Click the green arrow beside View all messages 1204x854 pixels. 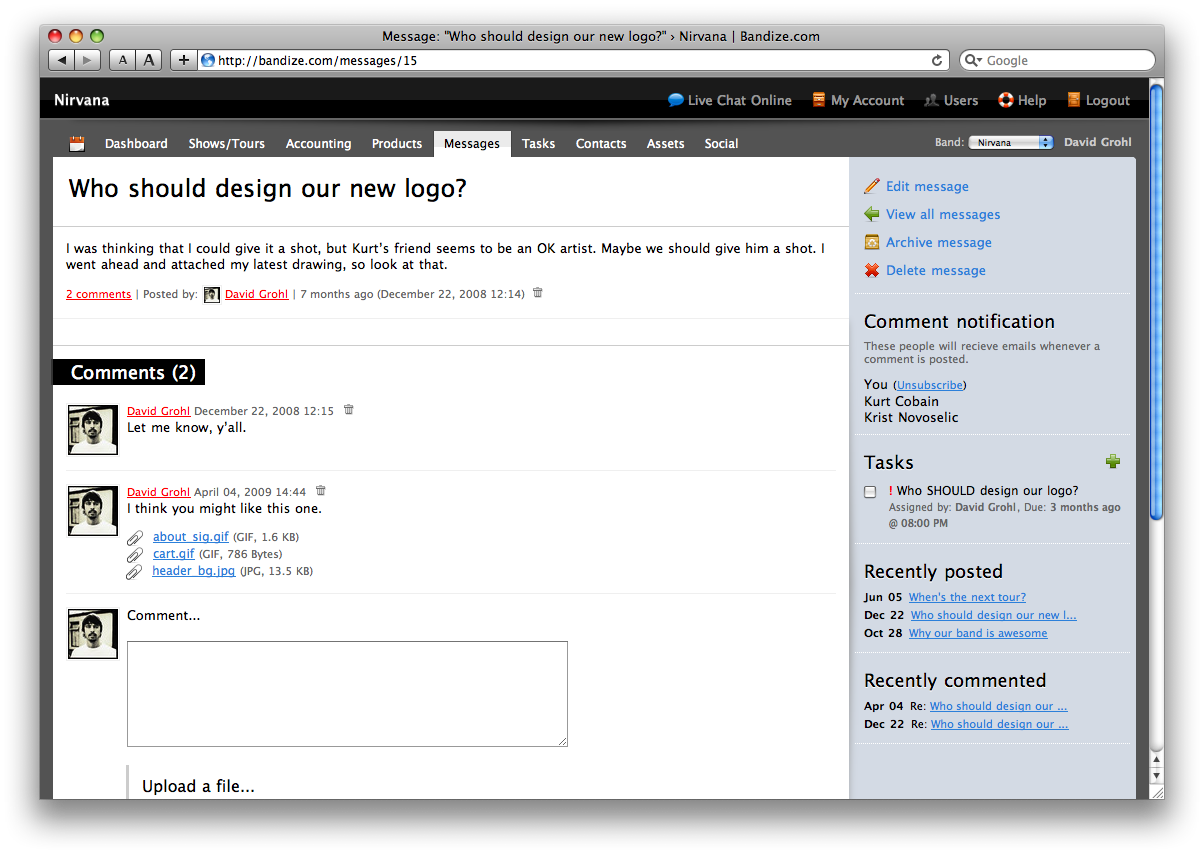[x=872, y=214]
